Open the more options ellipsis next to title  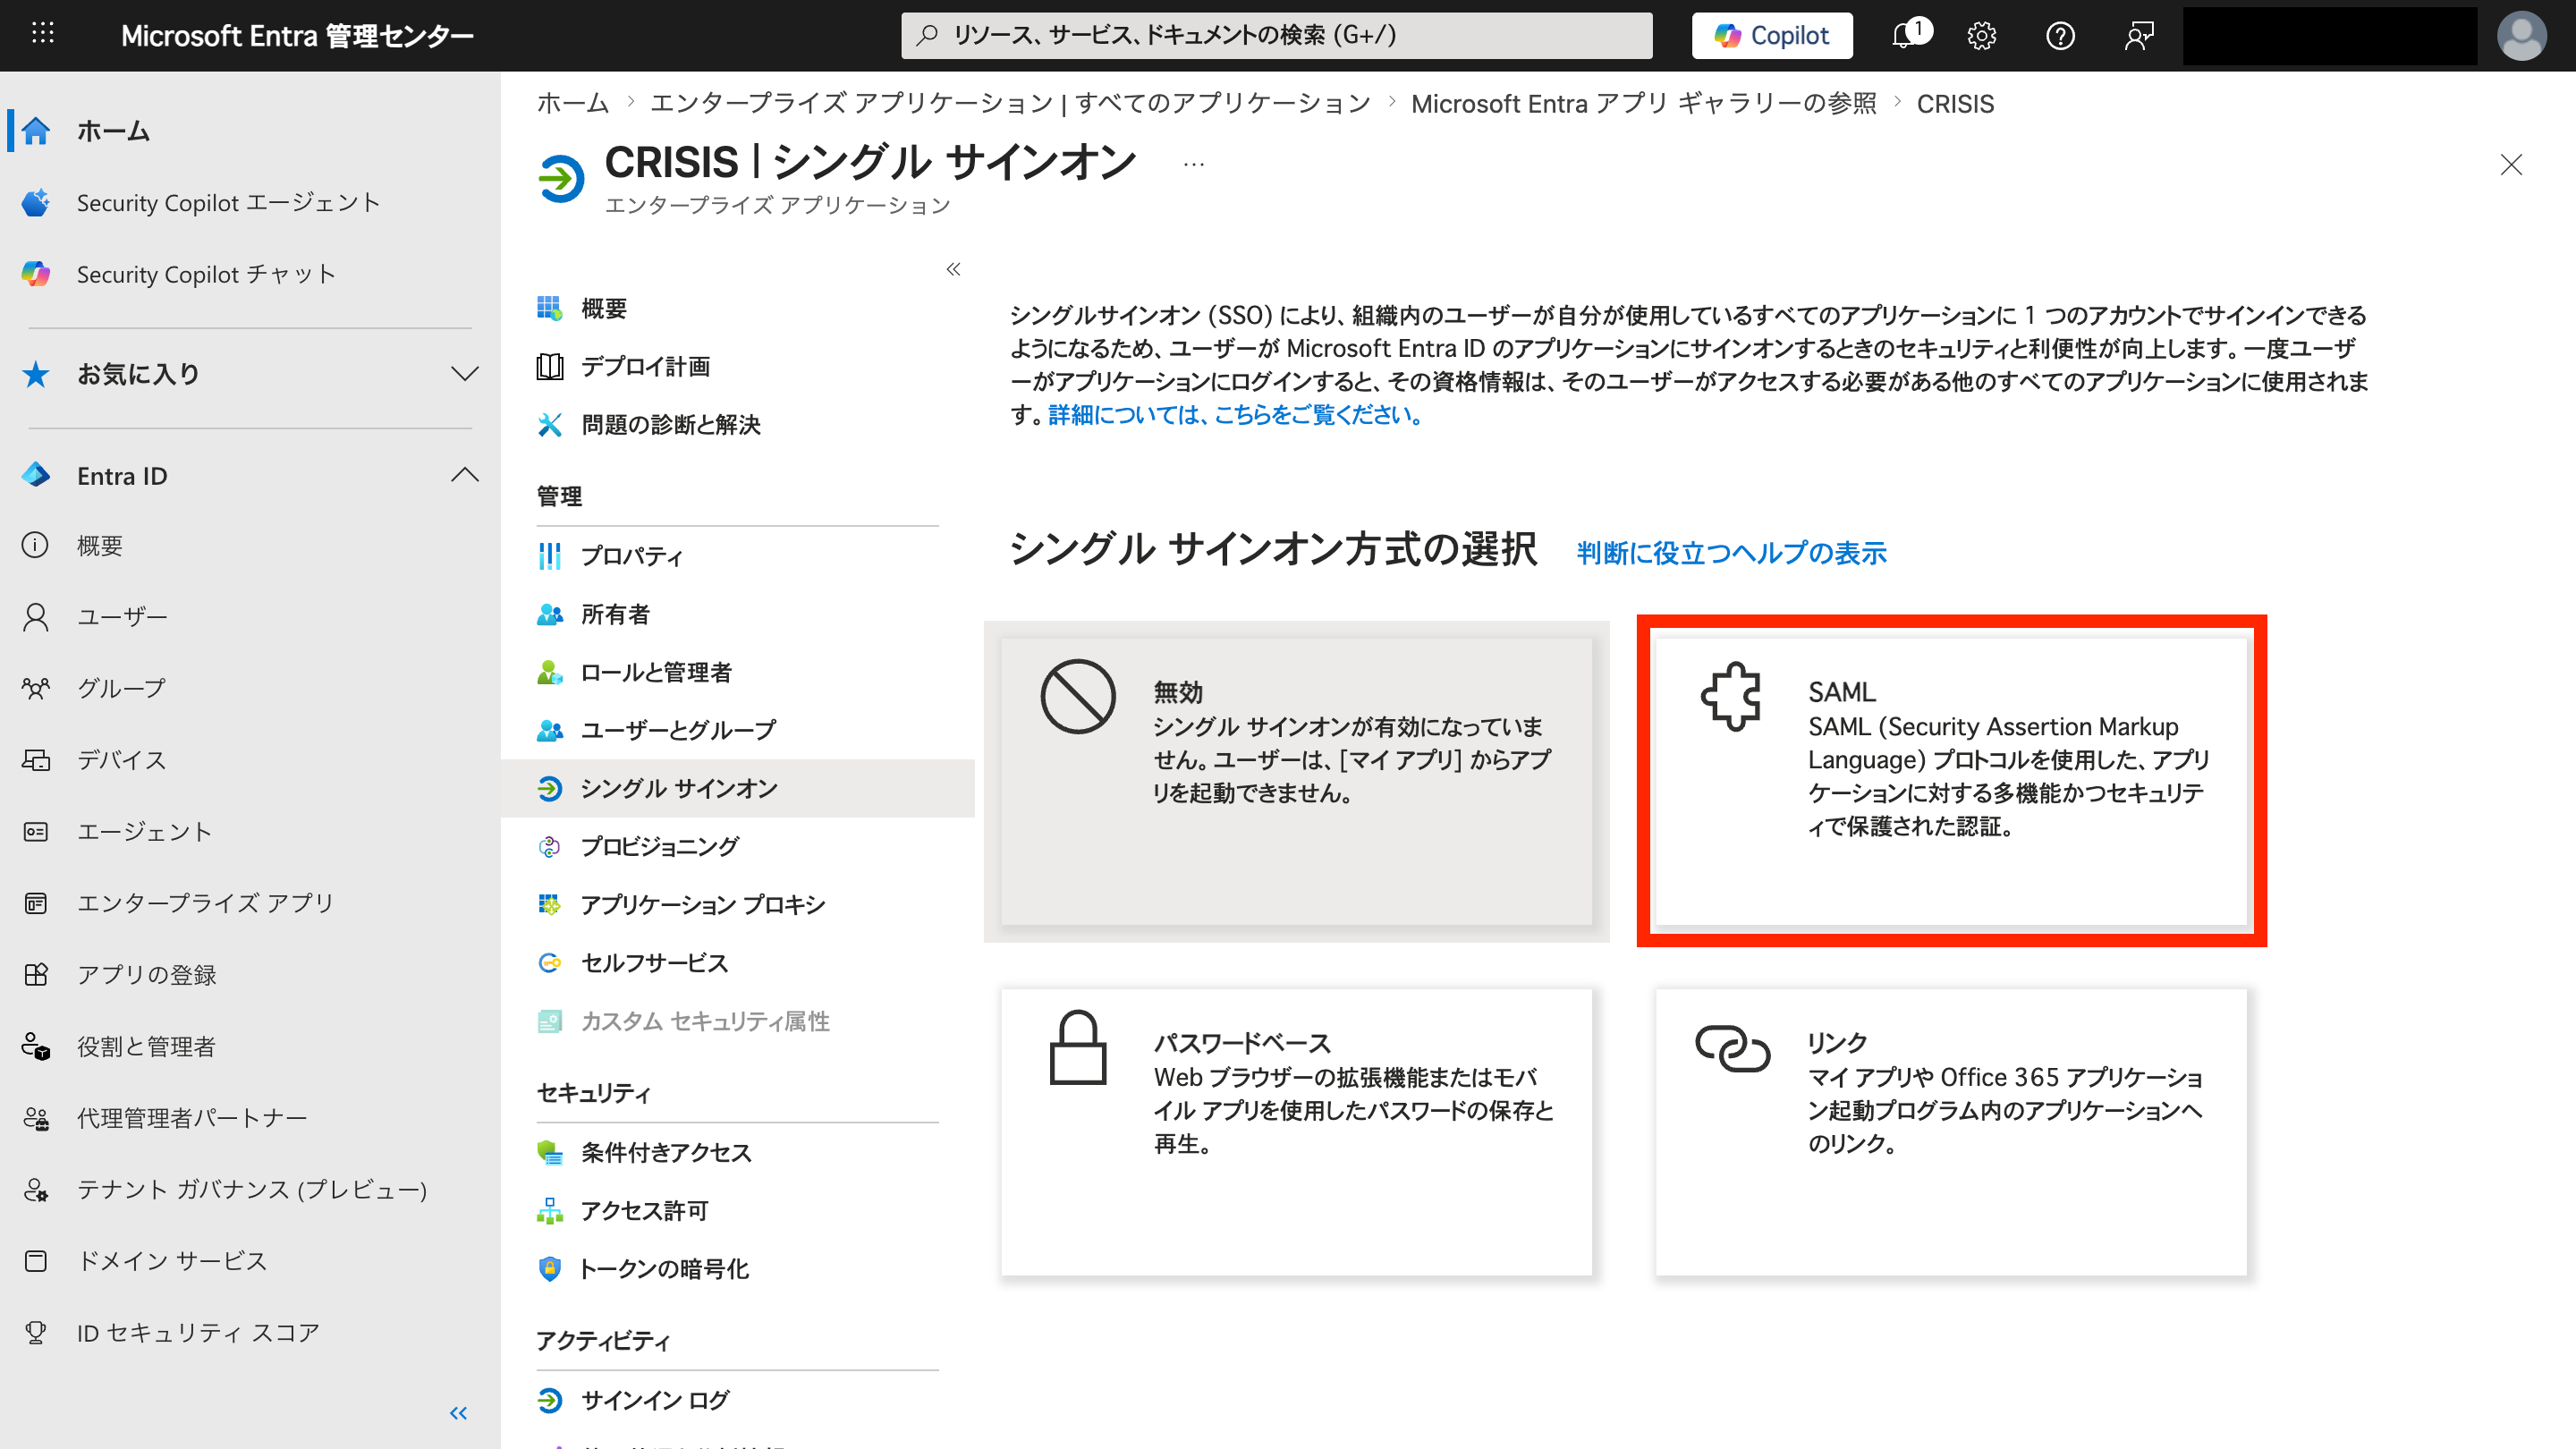(1194, 164)
